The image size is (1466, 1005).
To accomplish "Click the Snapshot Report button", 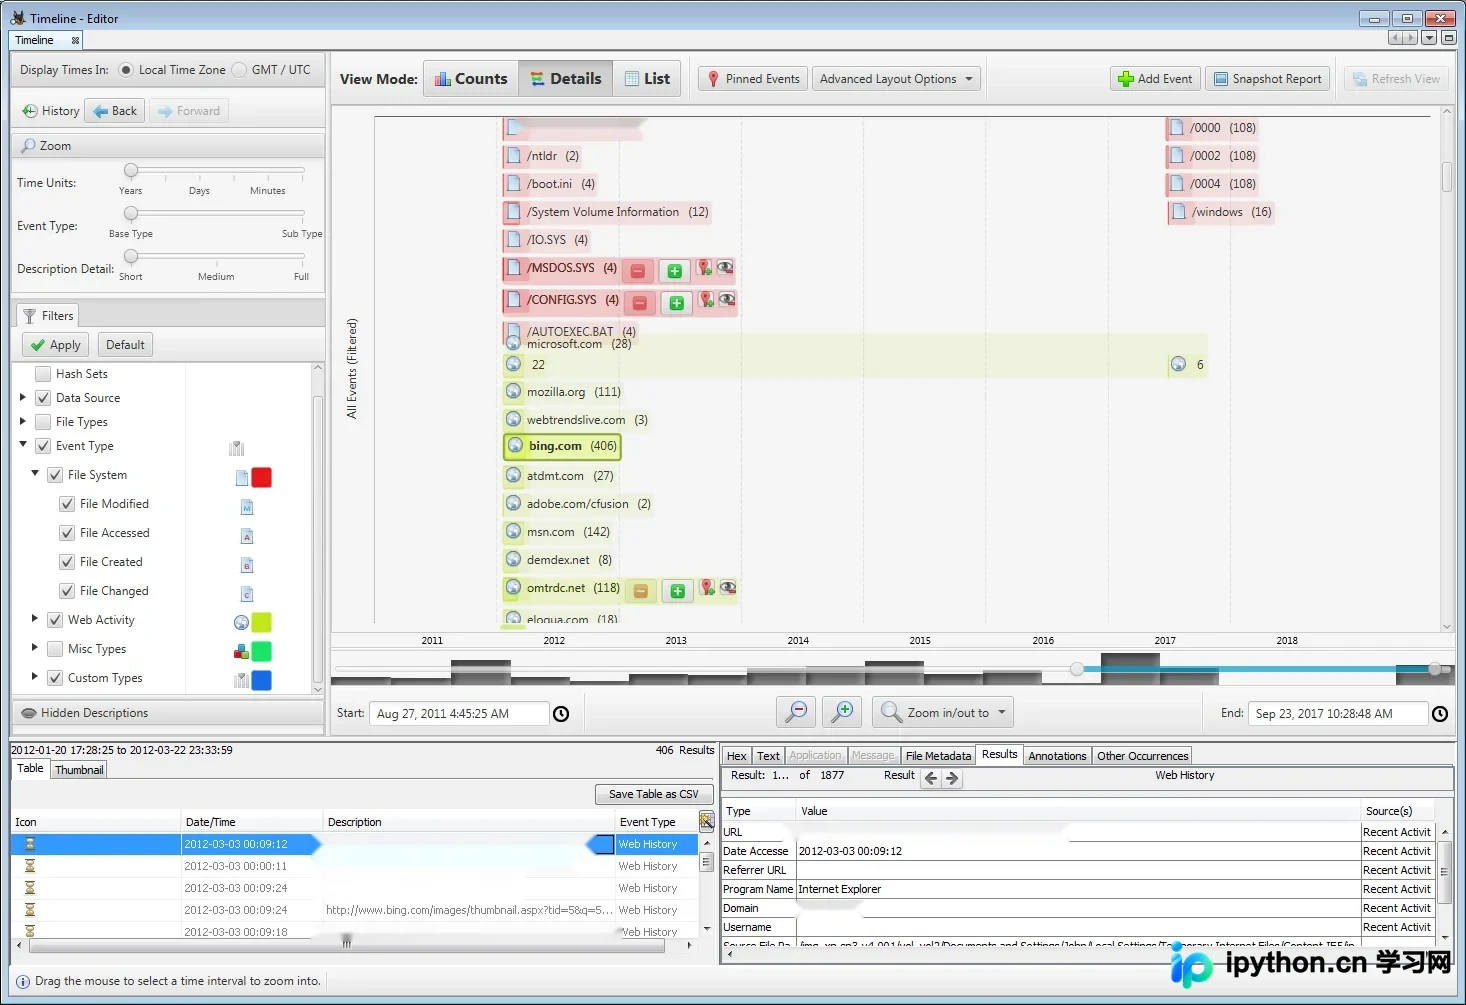I will 1268,79.
